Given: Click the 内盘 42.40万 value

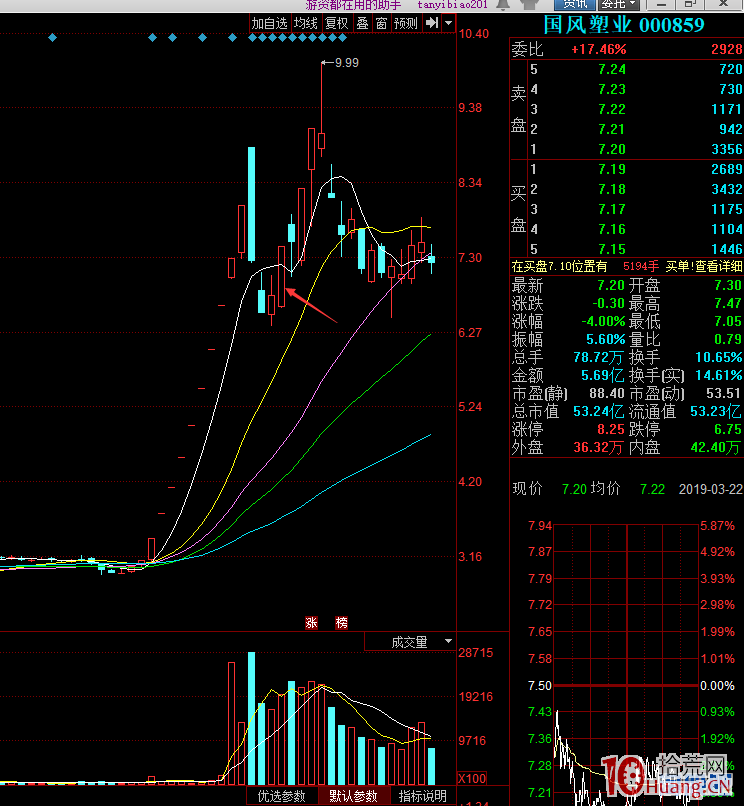Looking at the screenshot, I should tap(716, 447).
